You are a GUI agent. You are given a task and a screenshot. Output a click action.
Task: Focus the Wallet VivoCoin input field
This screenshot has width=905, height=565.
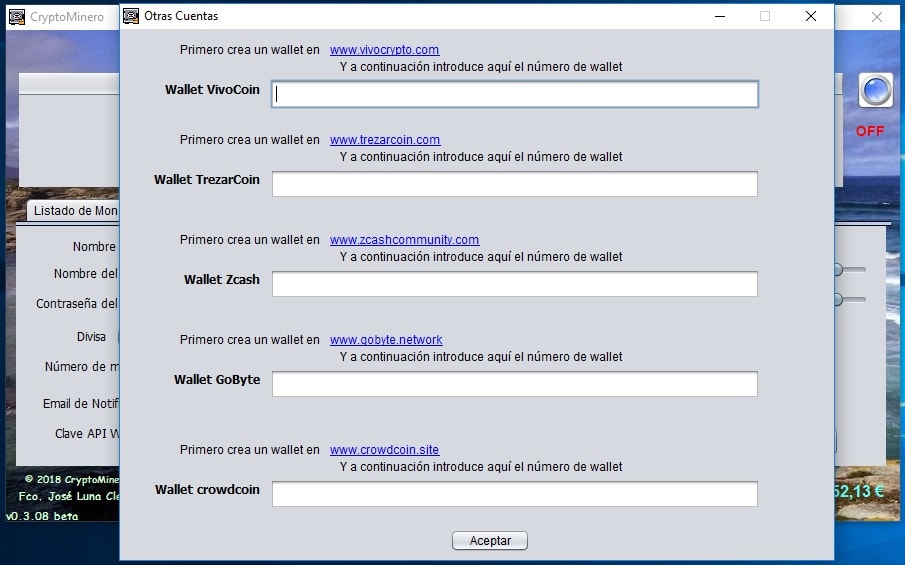point(515,94)
